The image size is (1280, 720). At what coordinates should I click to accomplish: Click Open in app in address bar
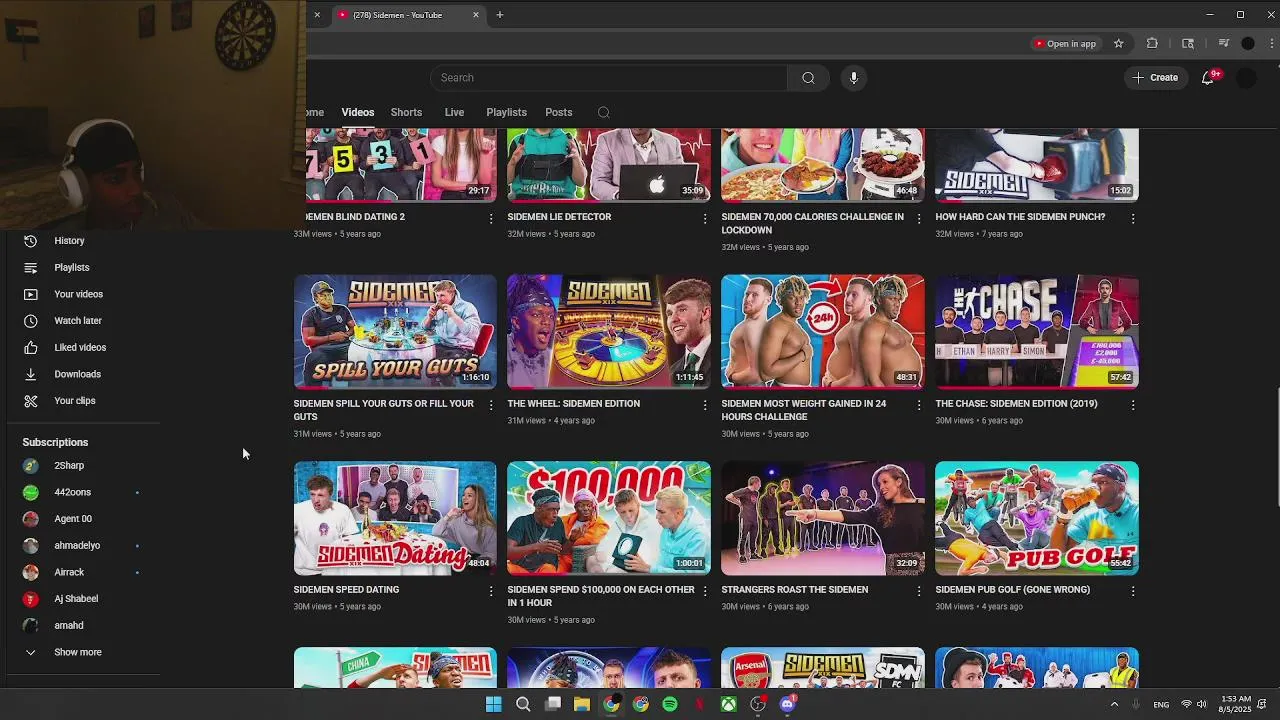tap(1066, 44)
